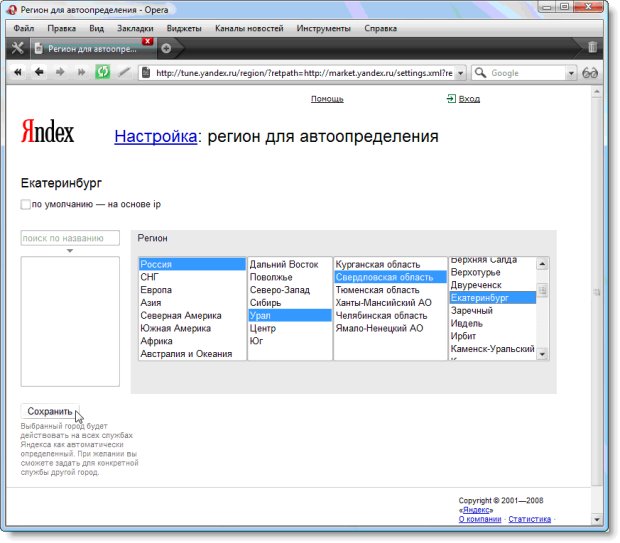Click page scrollbar up arrow

tap(597, 92)
